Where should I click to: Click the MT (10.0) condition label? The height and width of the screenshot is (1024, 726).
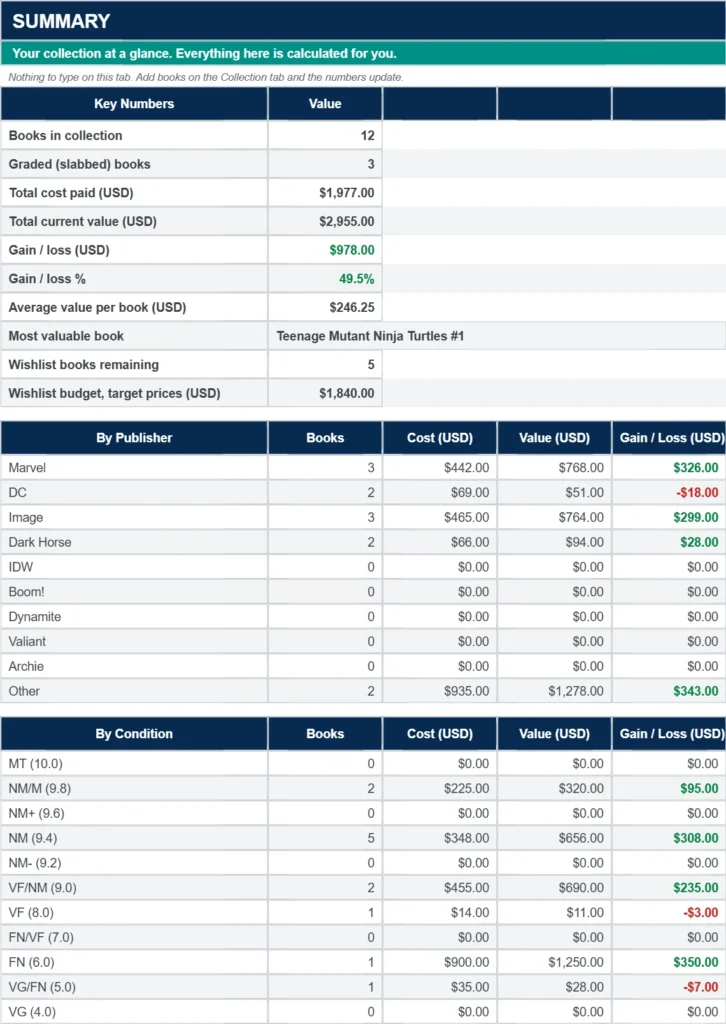pos(36,763)
